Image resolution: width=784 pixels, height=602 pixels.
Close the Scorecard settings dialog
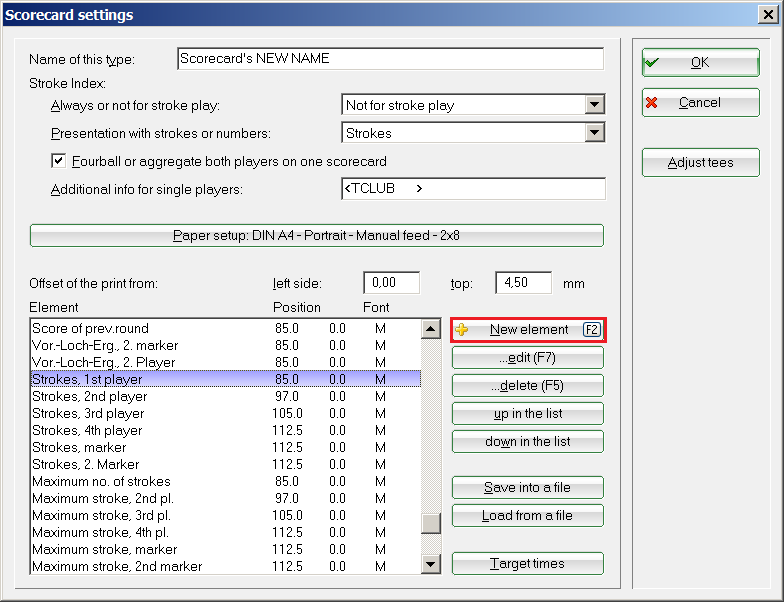768,15
